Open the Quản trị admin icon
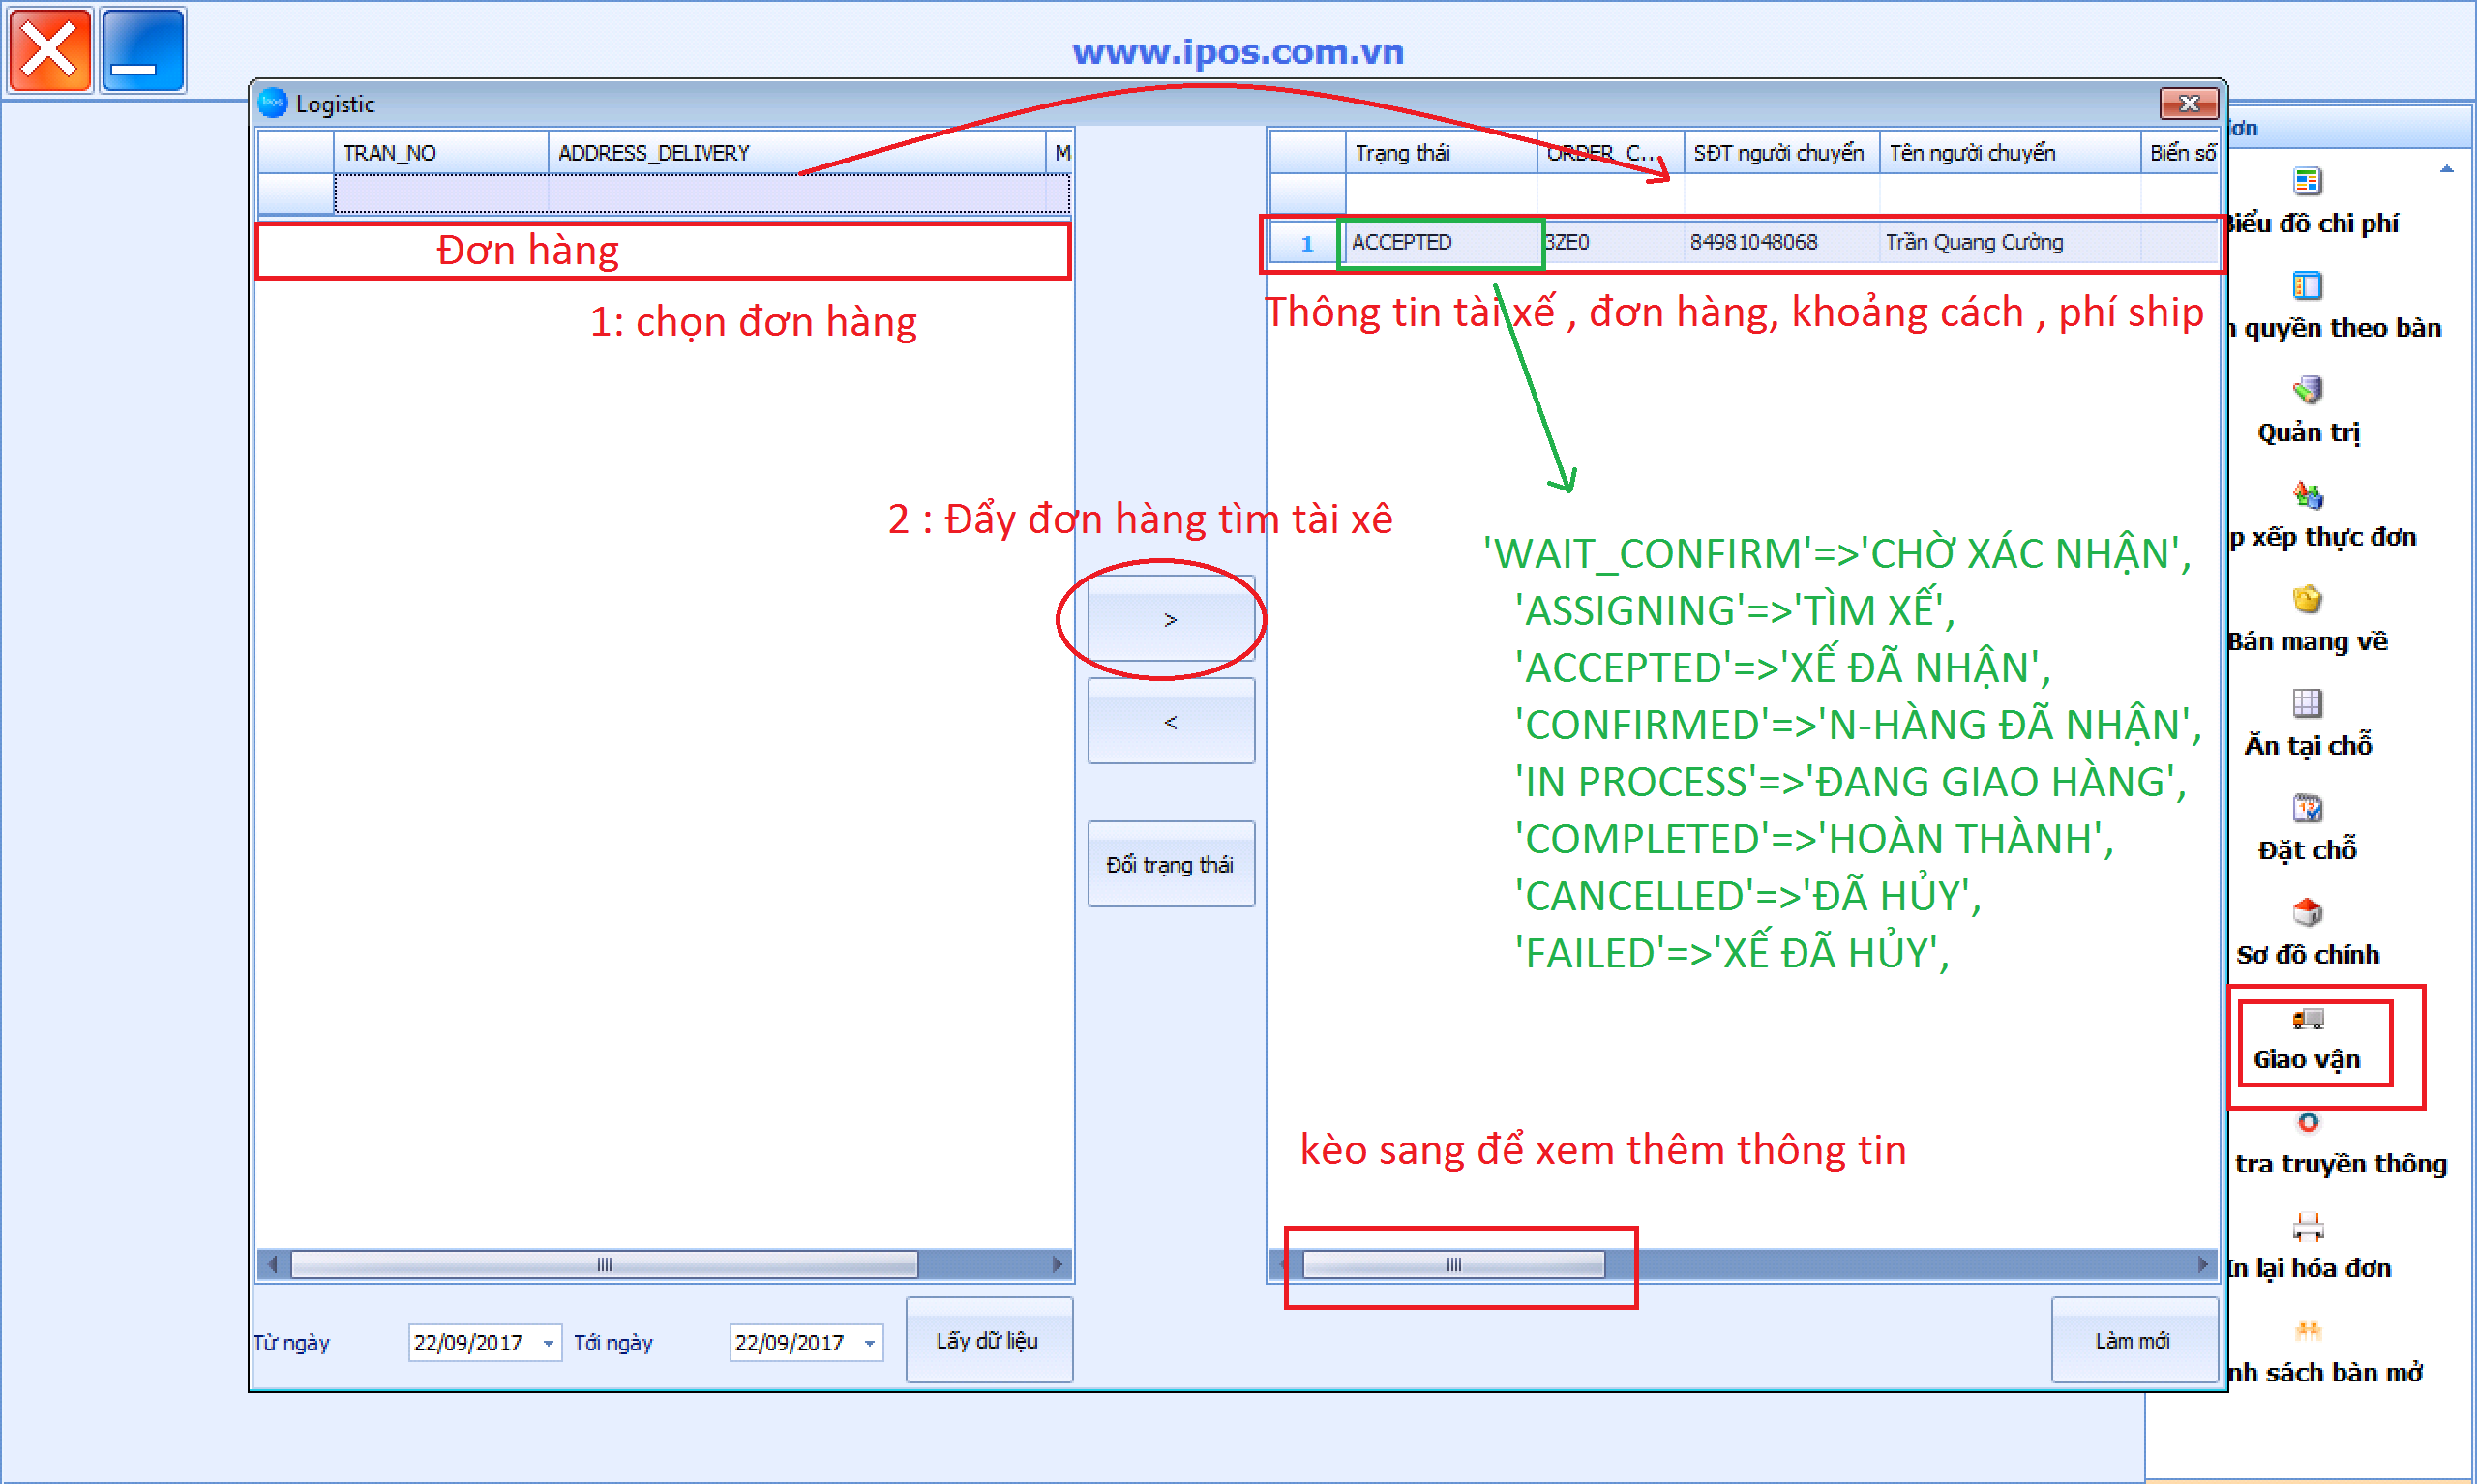Viewport: 2477px width, 1484px height. click(x=2307, y=390)
